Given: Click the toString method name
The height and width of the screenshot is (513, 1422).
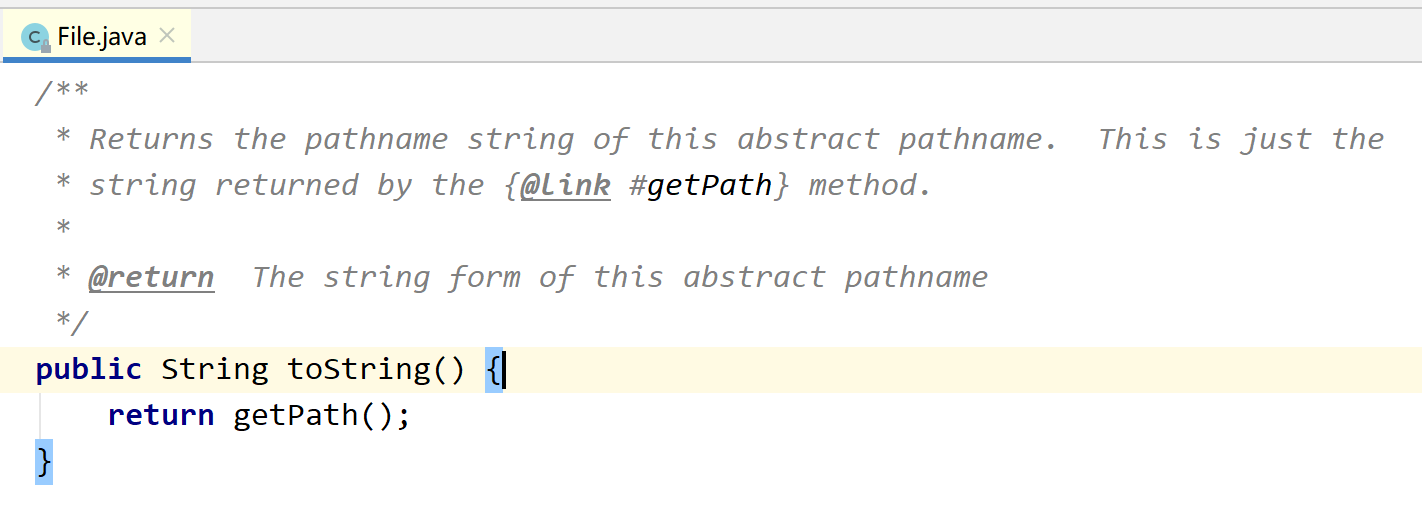Looking at the screenshot, I should (360, 370).
